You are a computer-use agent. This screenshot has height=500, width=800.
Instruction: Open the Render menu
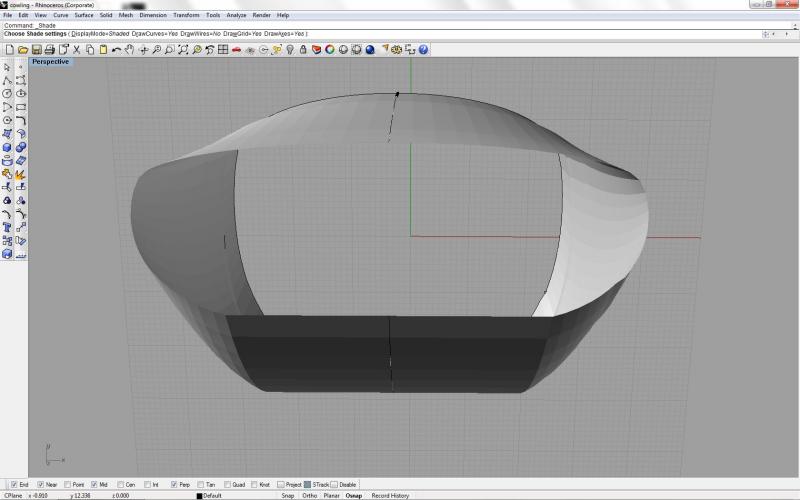tap(262, 15)
